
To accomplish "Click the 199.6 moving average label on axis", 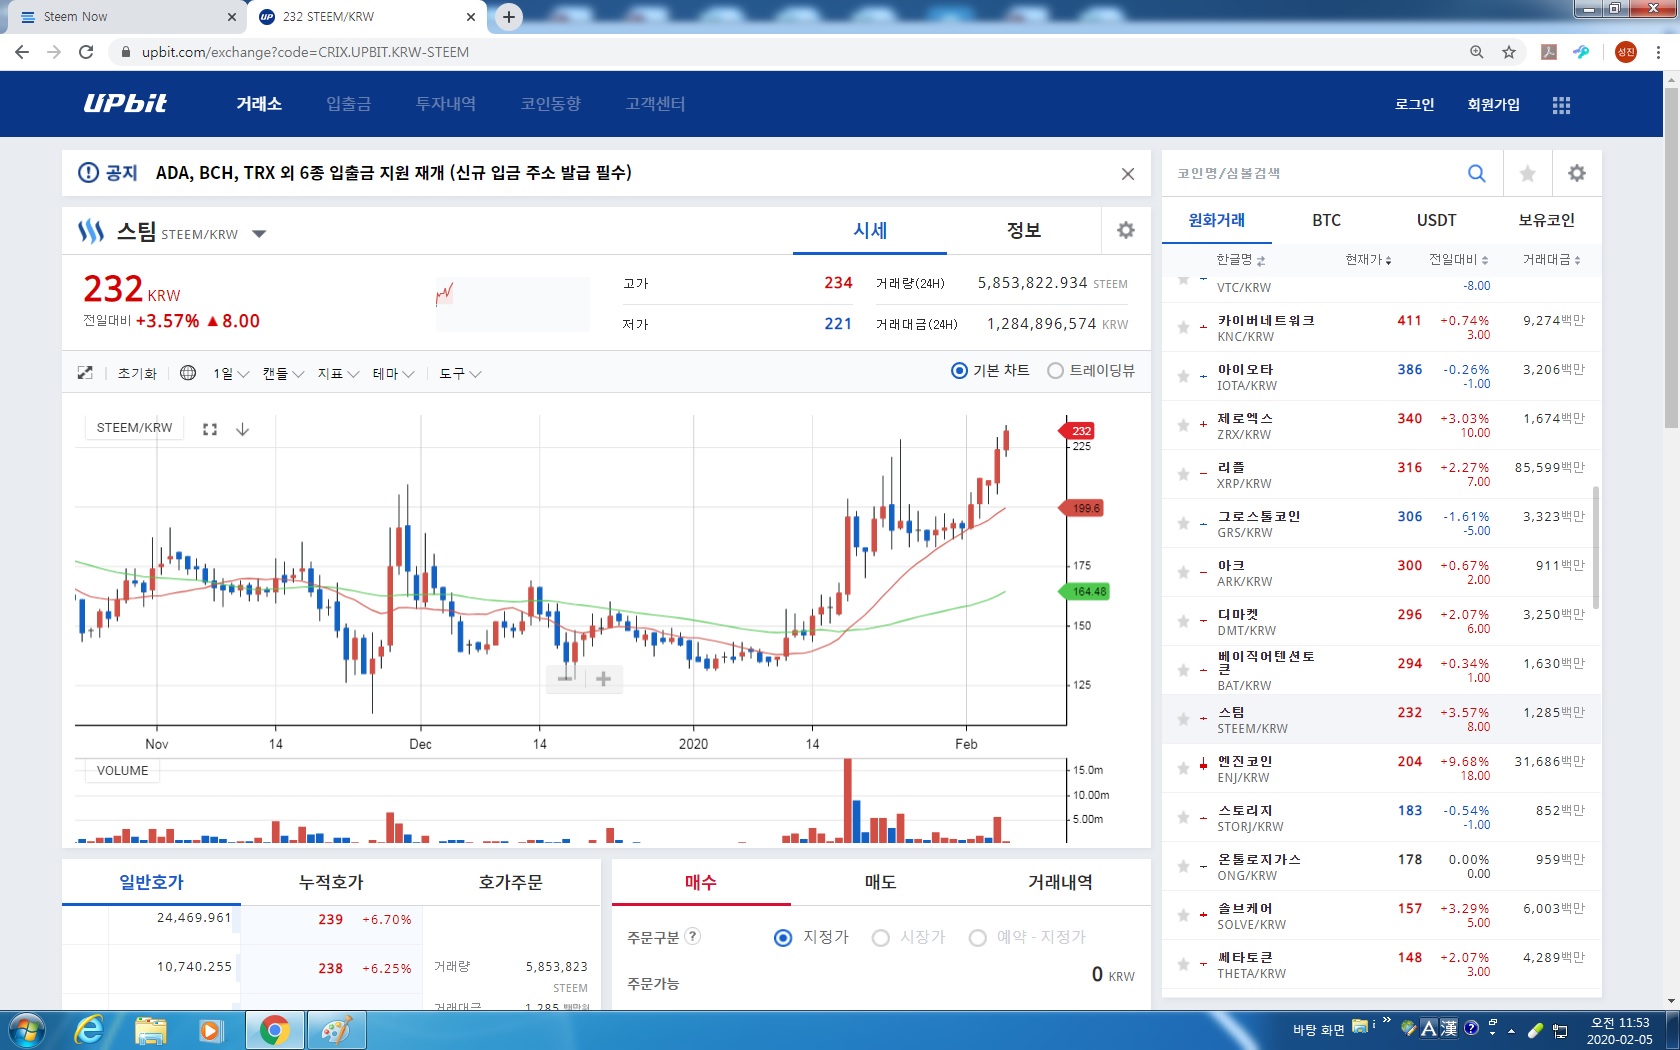I will (x=1082, y=508).
